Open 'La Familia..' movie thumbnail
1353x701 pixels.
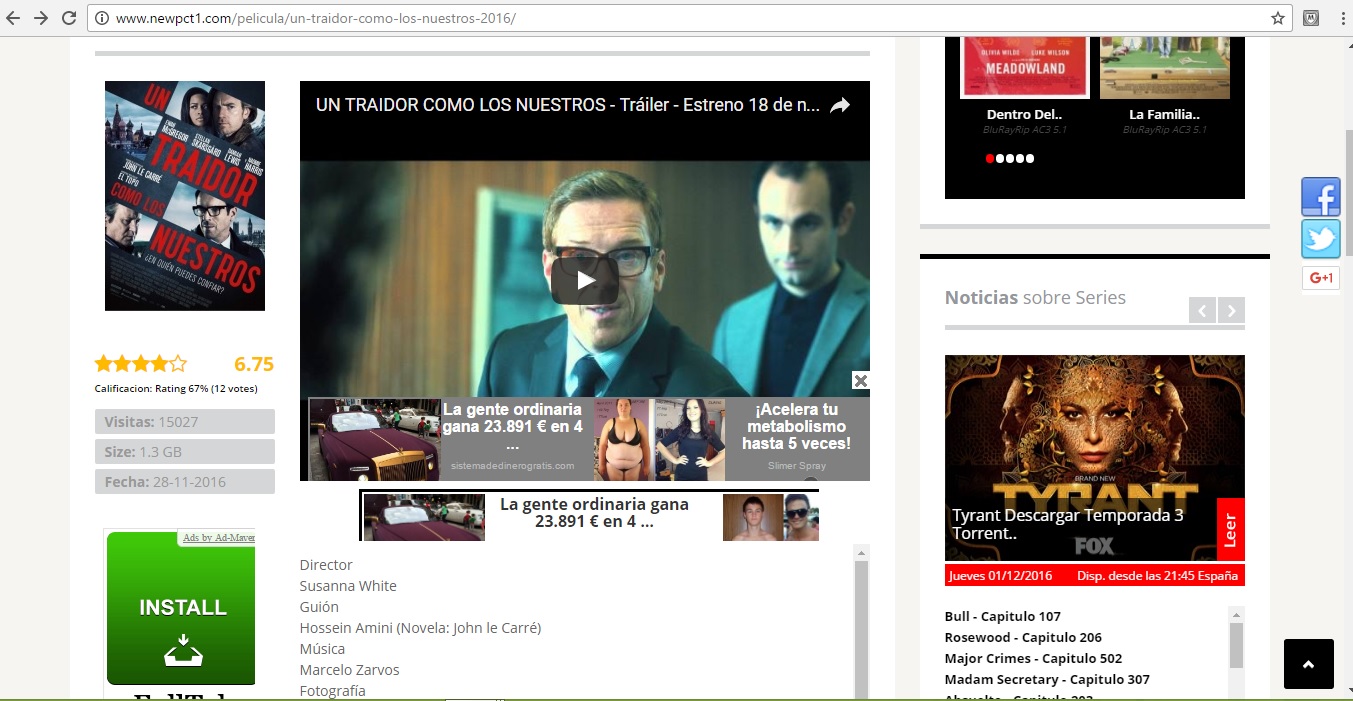click(x=1164, y=68)
